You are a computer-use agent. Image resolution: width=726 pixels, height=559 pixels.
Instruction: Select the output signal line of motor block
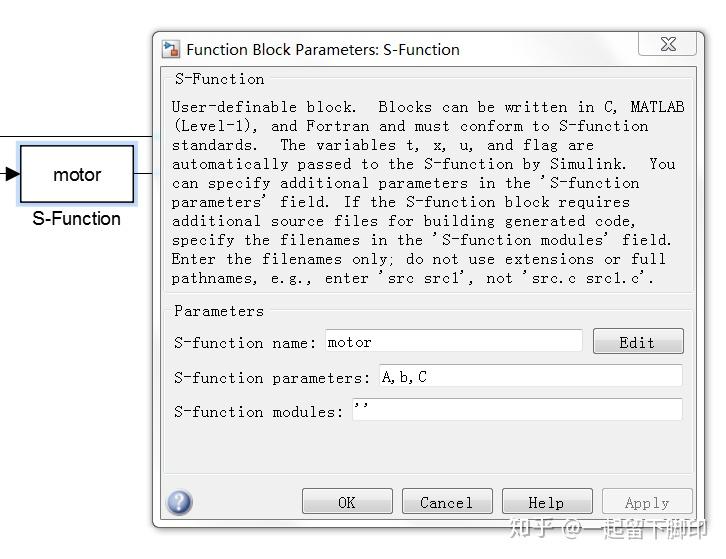143,174
